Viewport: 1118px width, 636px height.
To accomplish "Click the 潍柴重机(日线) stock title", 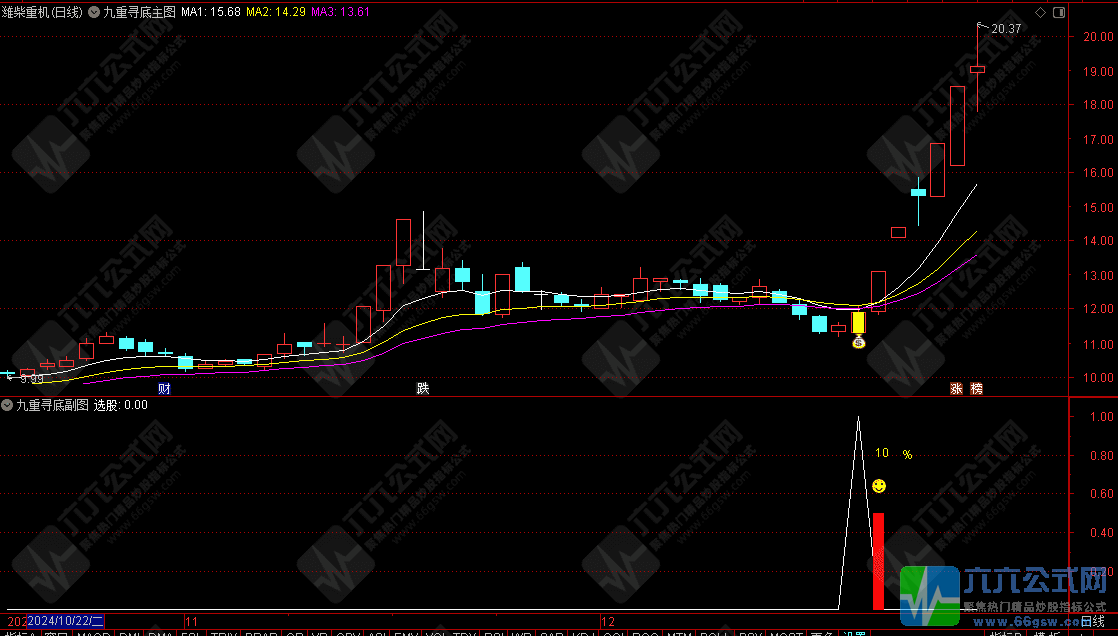I will coord(46,13).
